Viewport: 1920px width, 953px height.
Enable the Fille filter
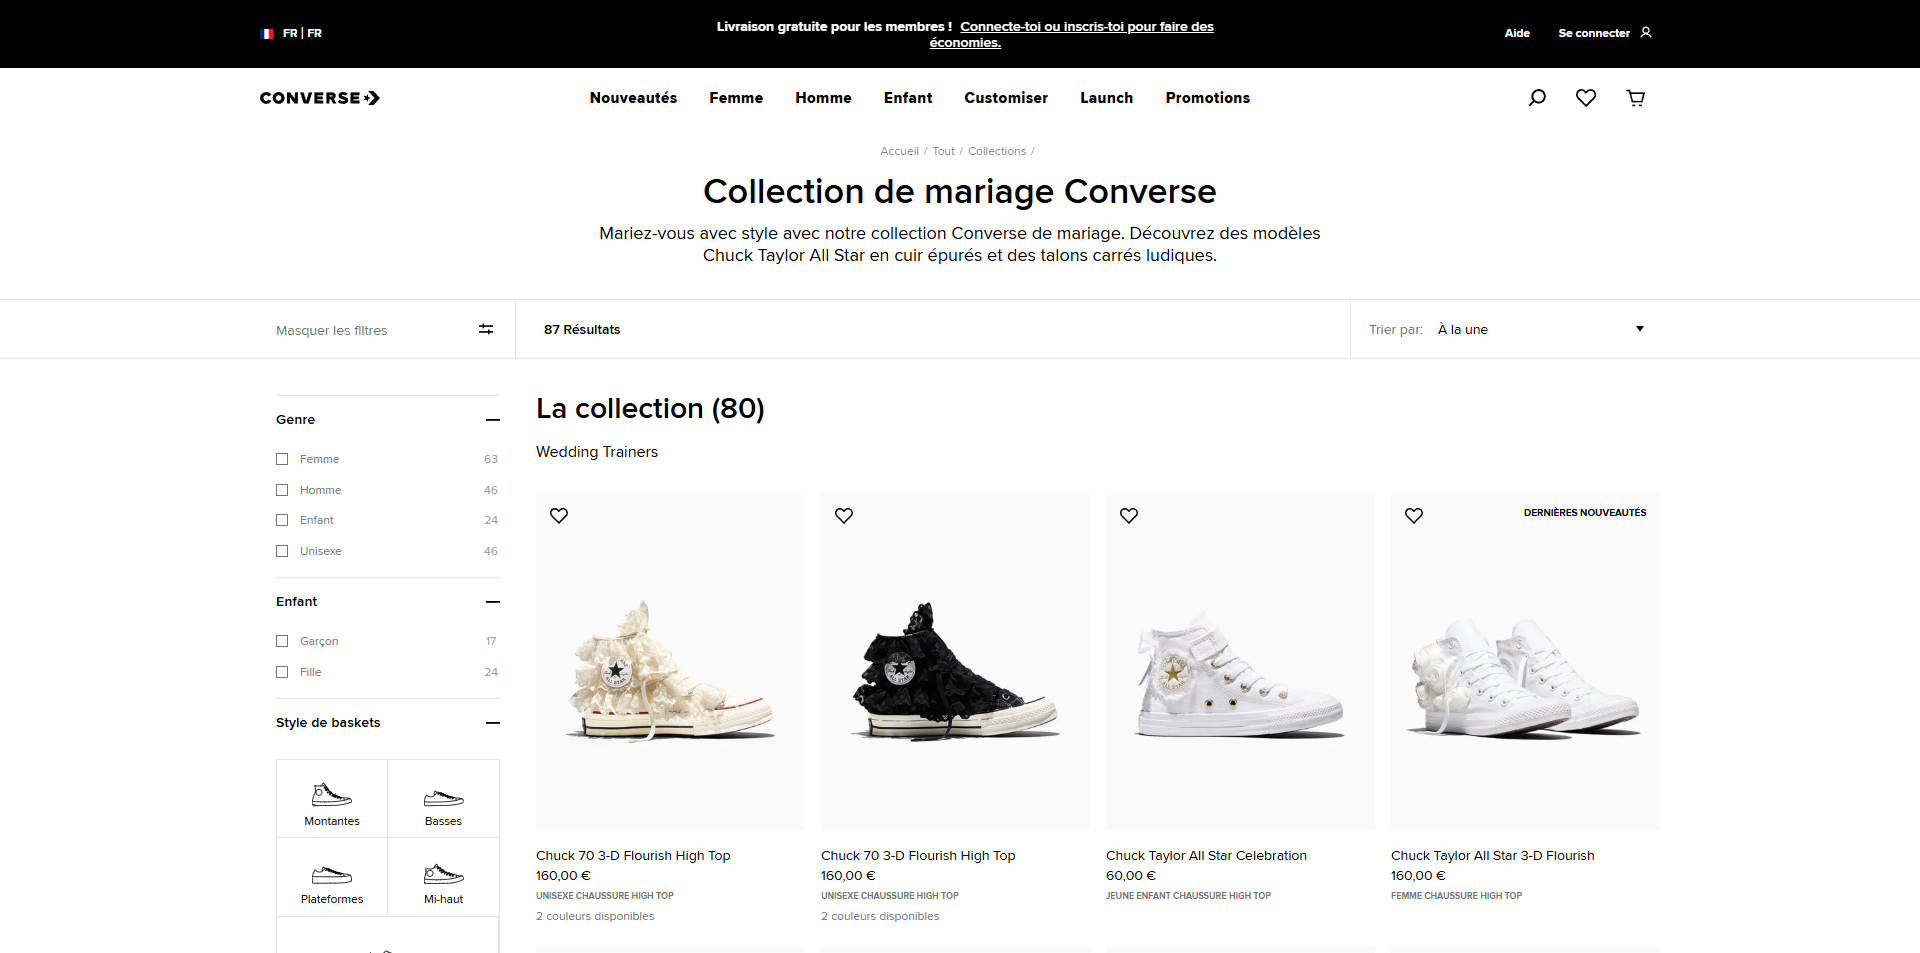[x=282, y=672]
